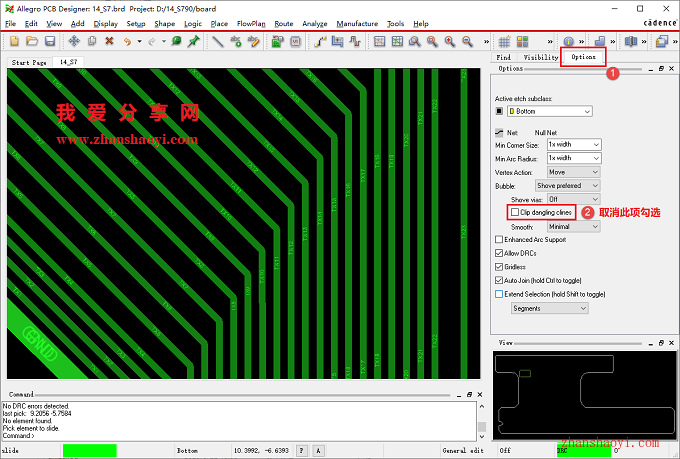Click the yellow Bottom layer color swatch
This screenshot has height=459, width=680.
pyautogui.click(x=512, y=111)
